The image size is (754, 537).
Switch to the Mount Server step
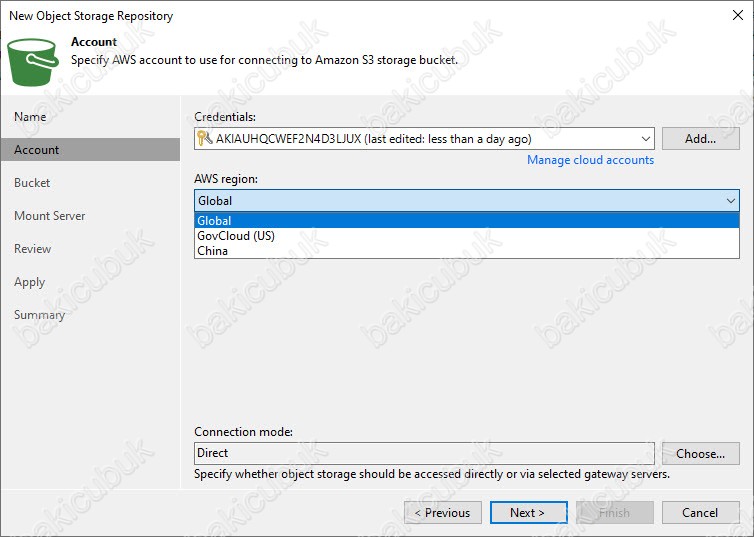pyautogui.click(x=50, y=216)
